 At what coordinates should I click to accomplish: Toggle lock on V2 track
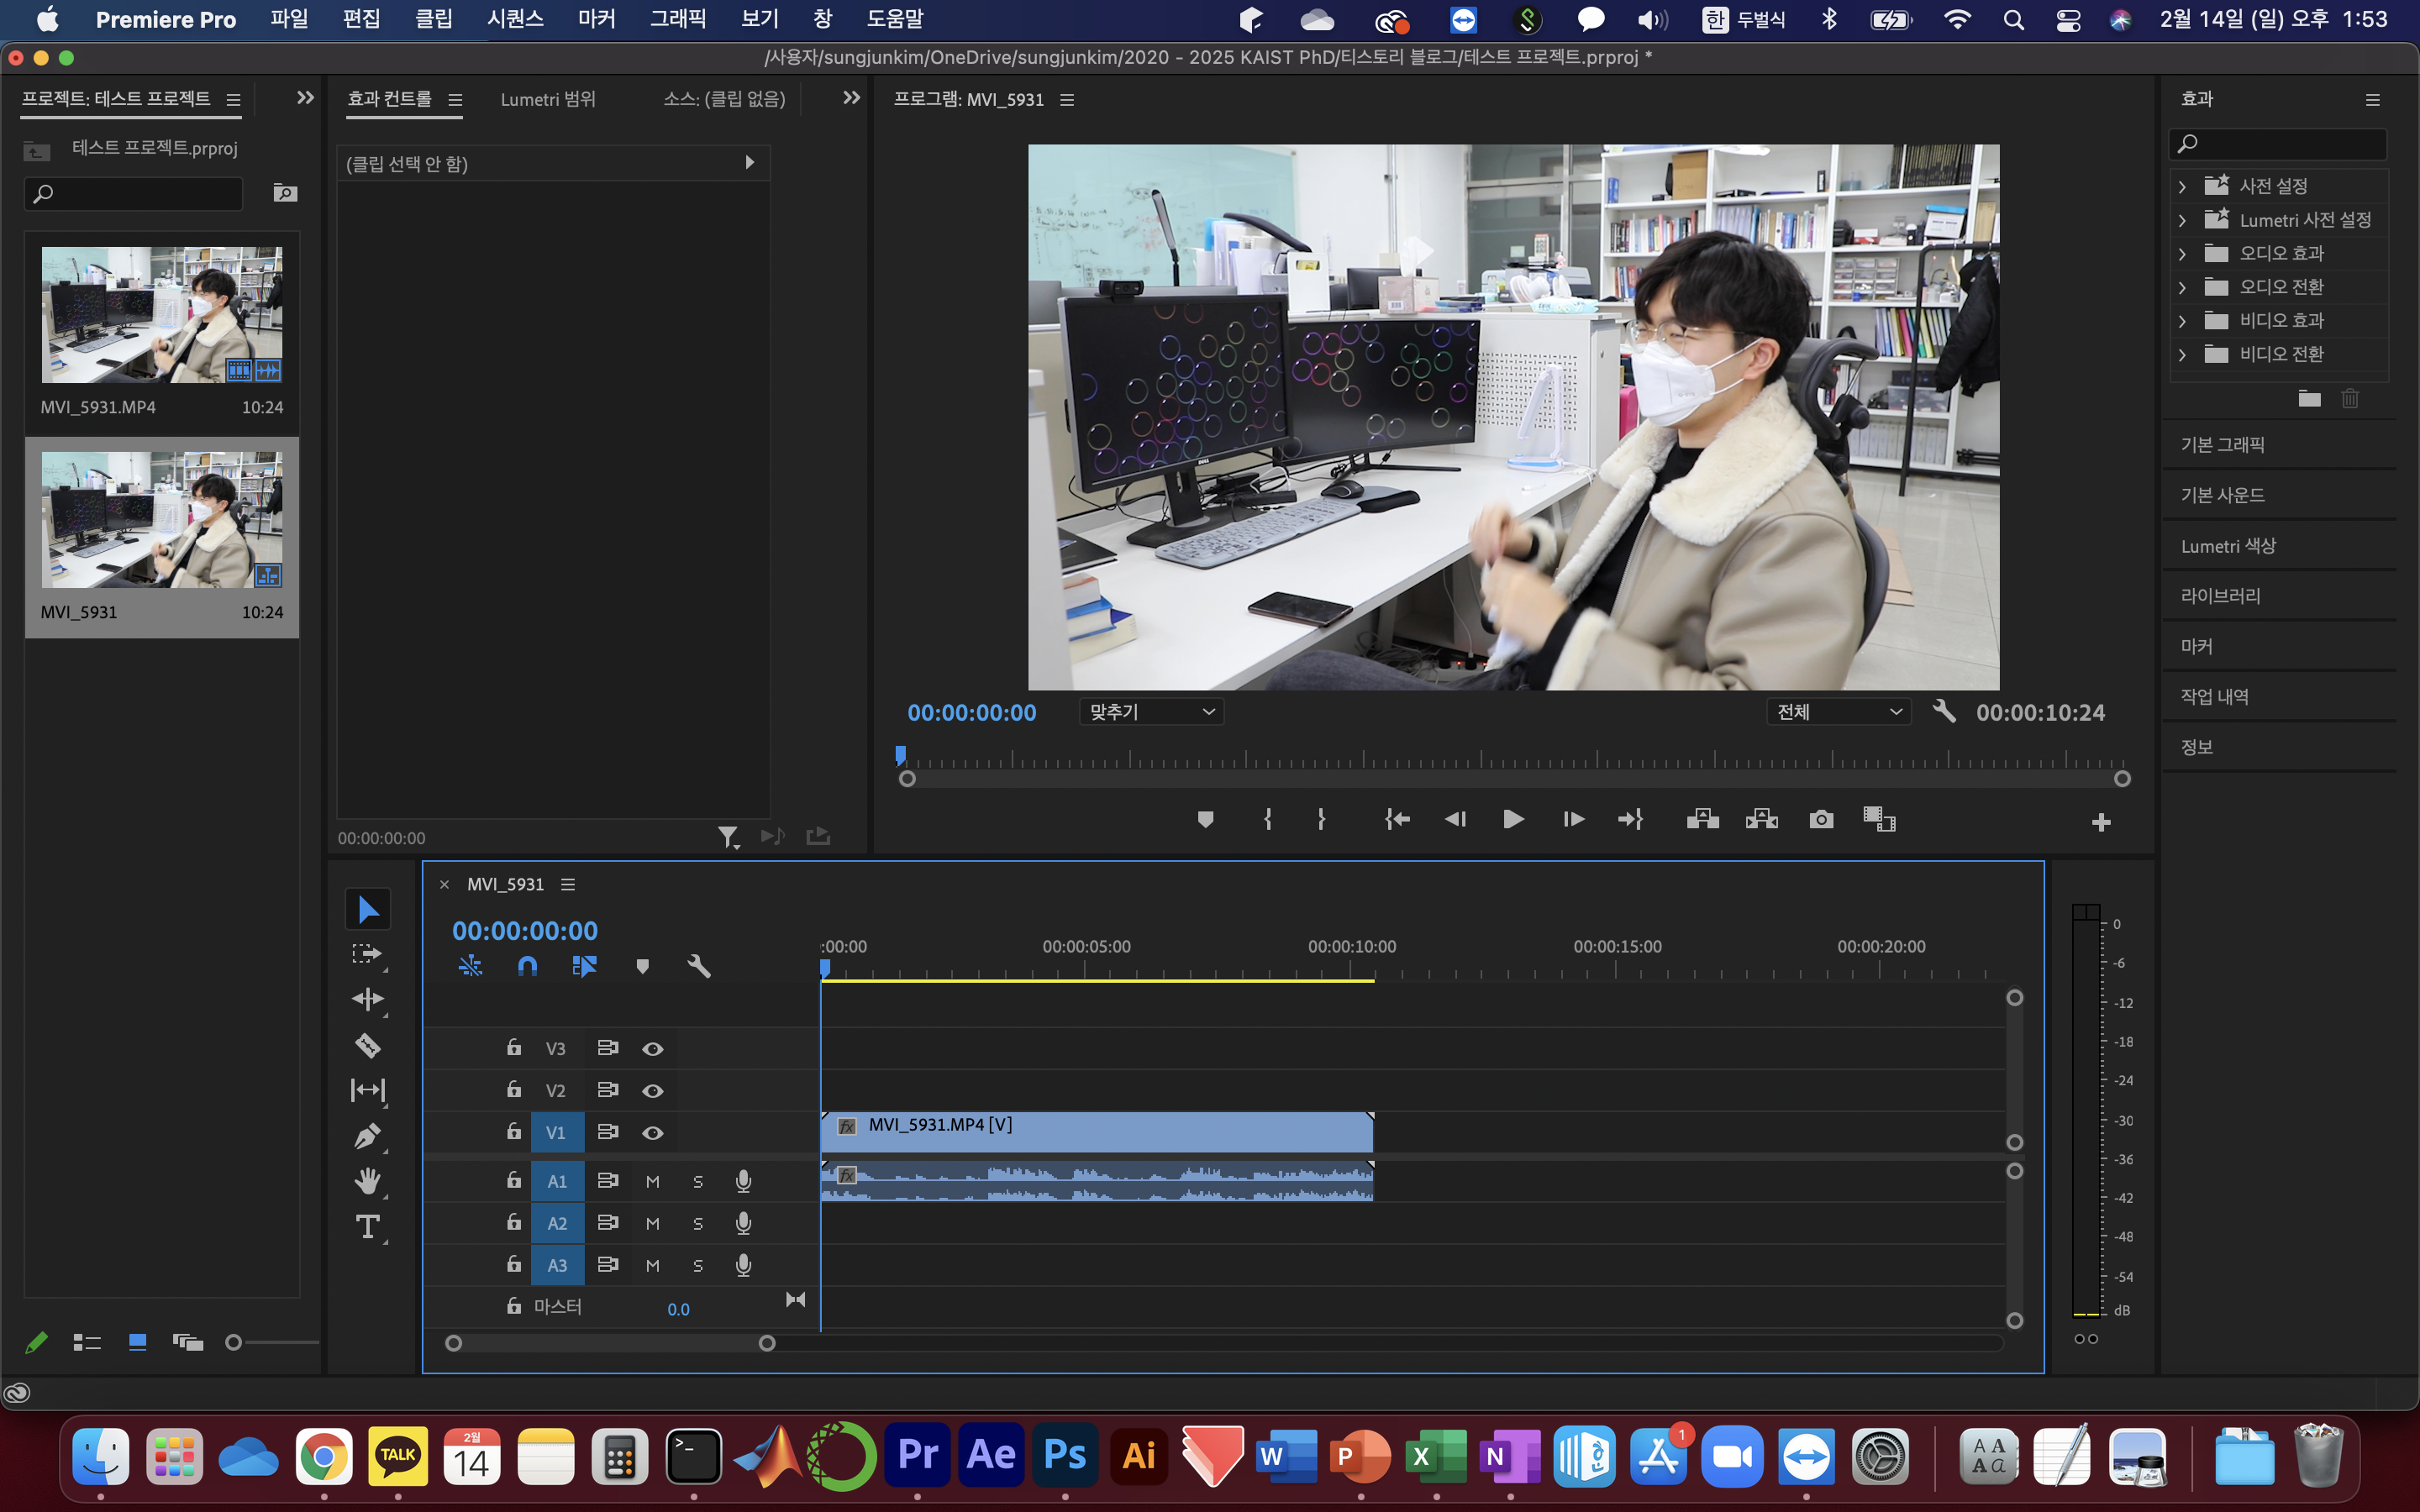coord(514,1090)
